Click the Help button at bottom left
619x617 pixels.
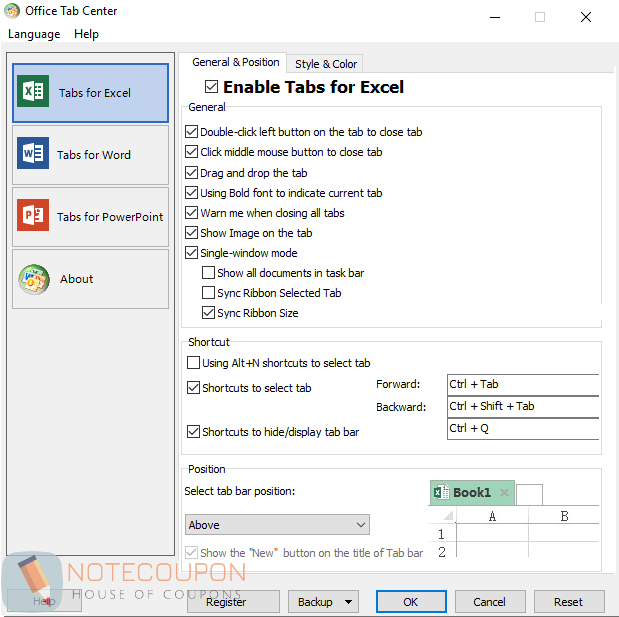pyautogui.click(x=44, y=601)
